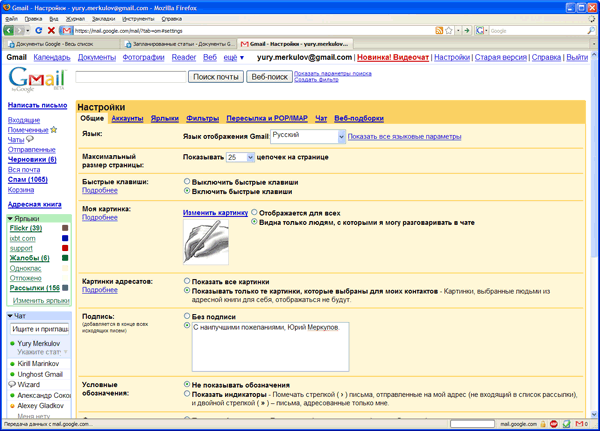The image size is (600, 431).
Task: Open the Написать письмо link
Action: 38,105
